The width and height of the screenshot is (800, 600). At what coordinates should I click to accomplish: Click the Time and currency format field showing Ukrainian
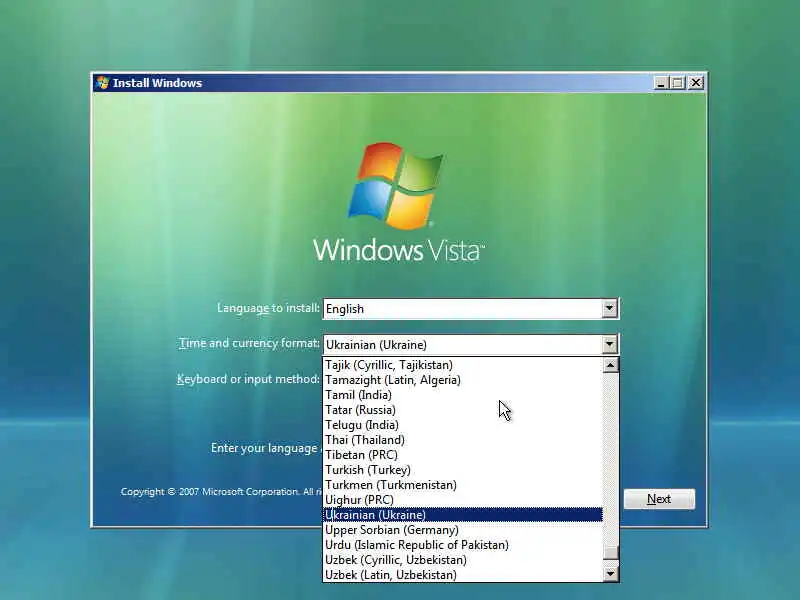pos(470,344)
